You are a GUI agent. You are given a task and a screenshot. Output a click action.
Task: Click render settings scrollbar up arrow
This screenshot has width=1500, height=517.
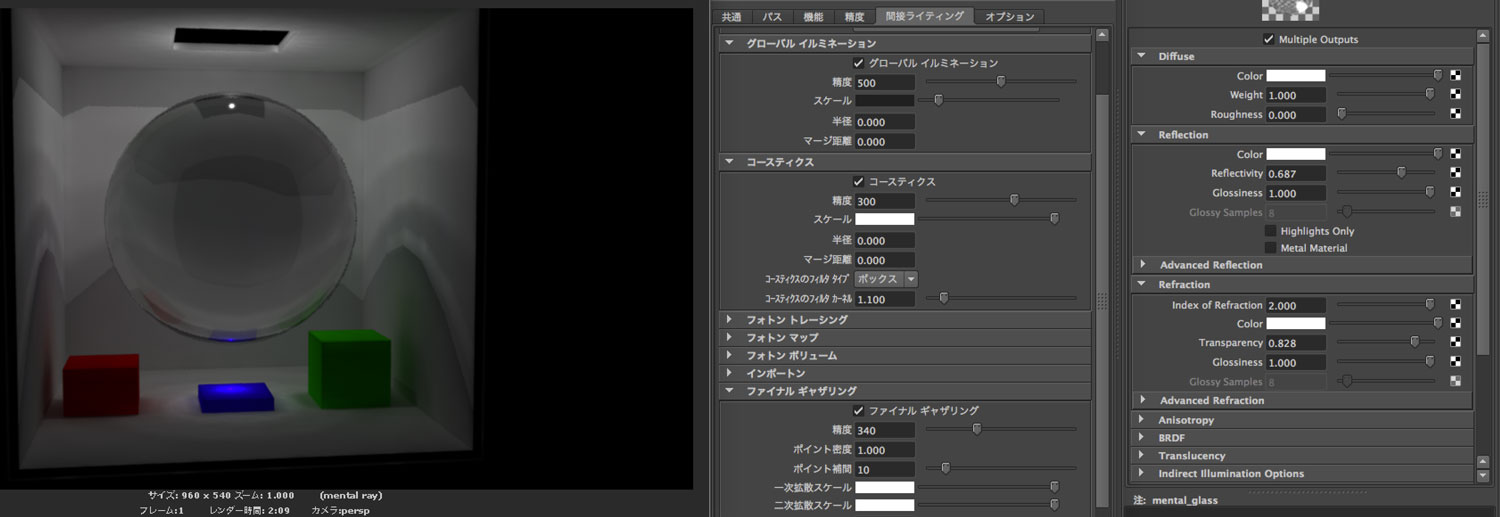[x=1102, y=34]
